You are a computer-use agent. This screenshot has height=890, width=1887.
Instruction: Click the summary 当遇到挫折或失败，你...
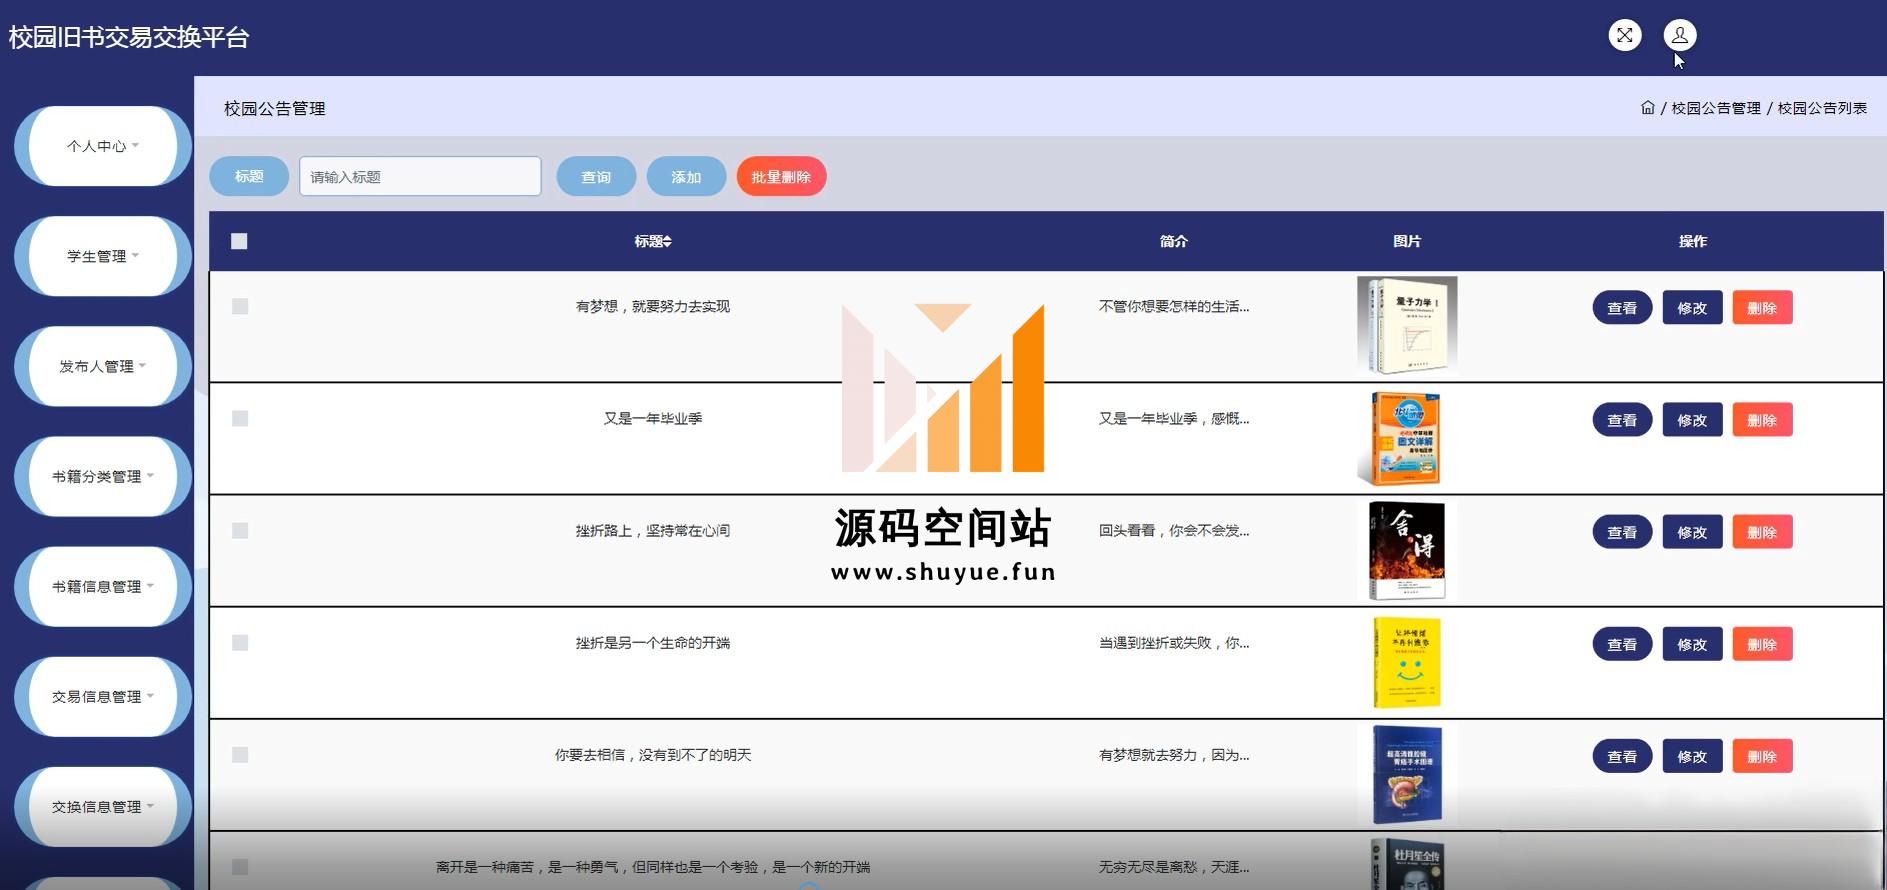pos(1174,642)
